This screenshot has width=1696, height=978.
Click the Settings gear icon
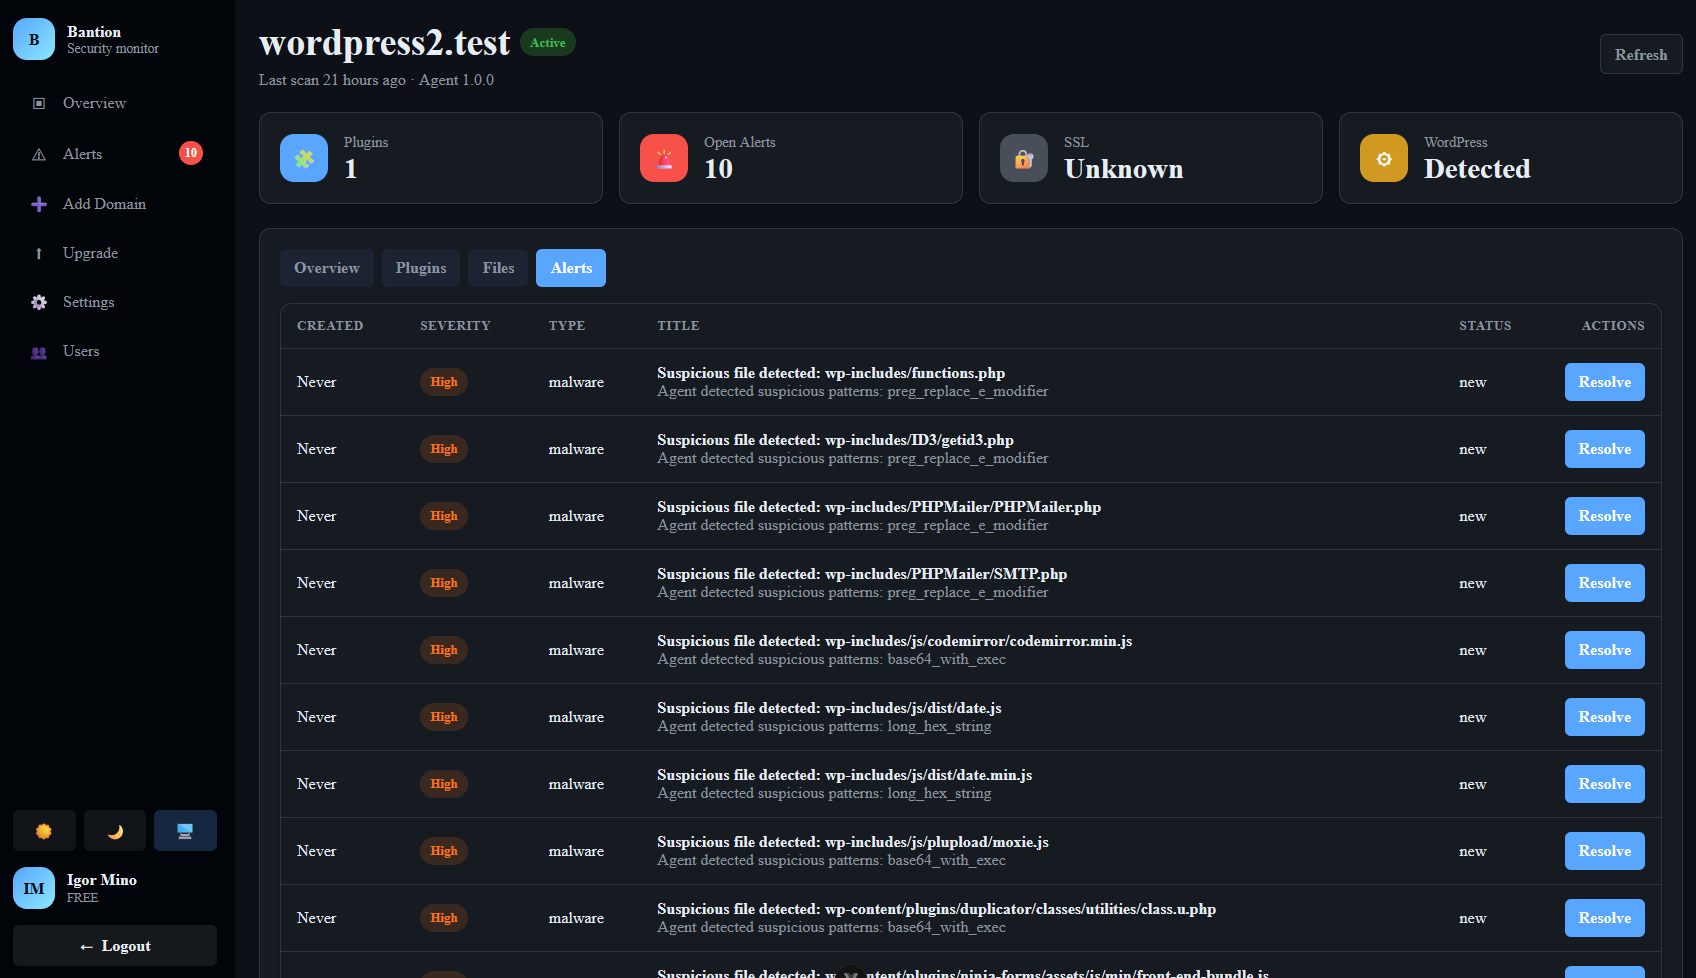tap(39, 302)
